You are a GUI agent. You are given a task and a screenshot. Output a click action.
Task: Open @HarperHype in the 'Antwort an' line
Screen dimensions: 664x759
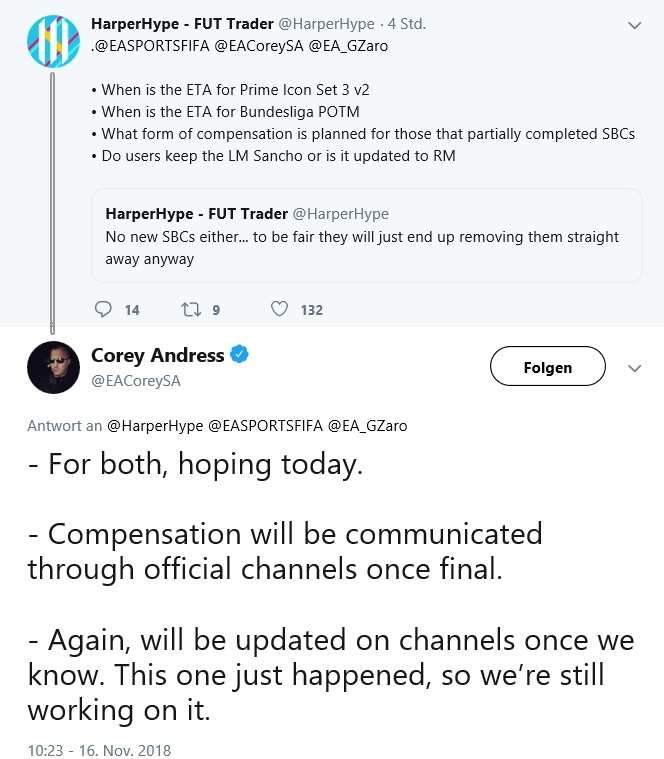pyautogui.click(x=154, y=425)
